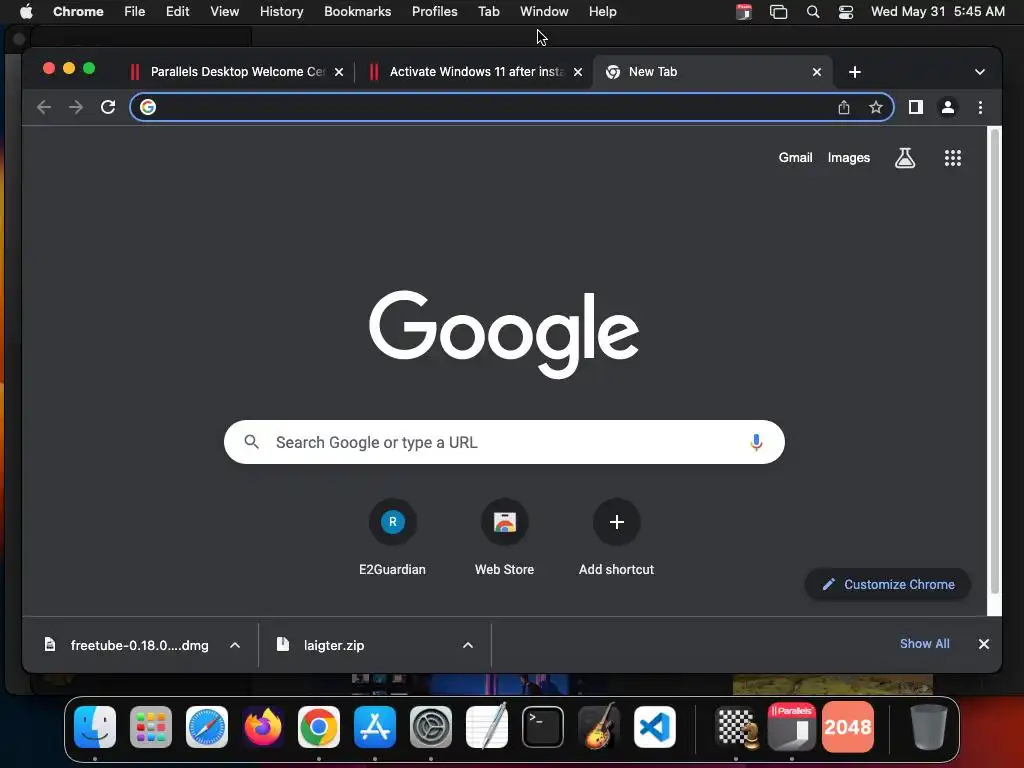The width and height of the screenshot is (1024, 768).
Task: Open App Store from the Dock
Action: (x=375, y=727)
